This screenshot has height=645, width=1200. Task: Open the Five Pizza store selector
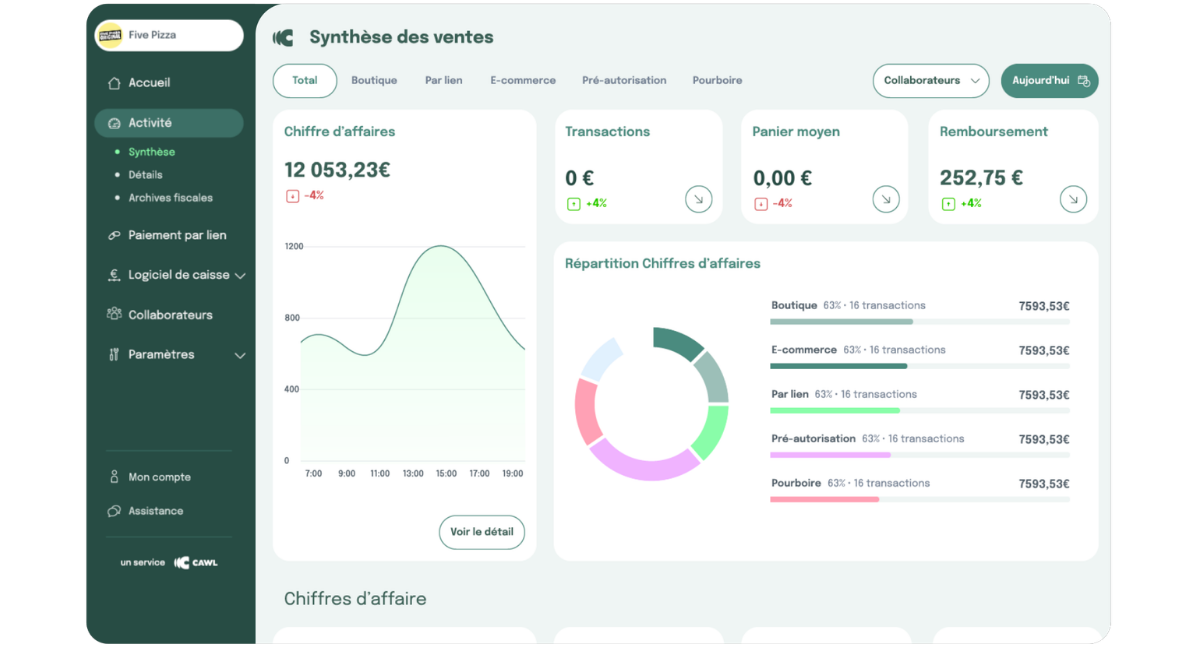tap(169, 35)
